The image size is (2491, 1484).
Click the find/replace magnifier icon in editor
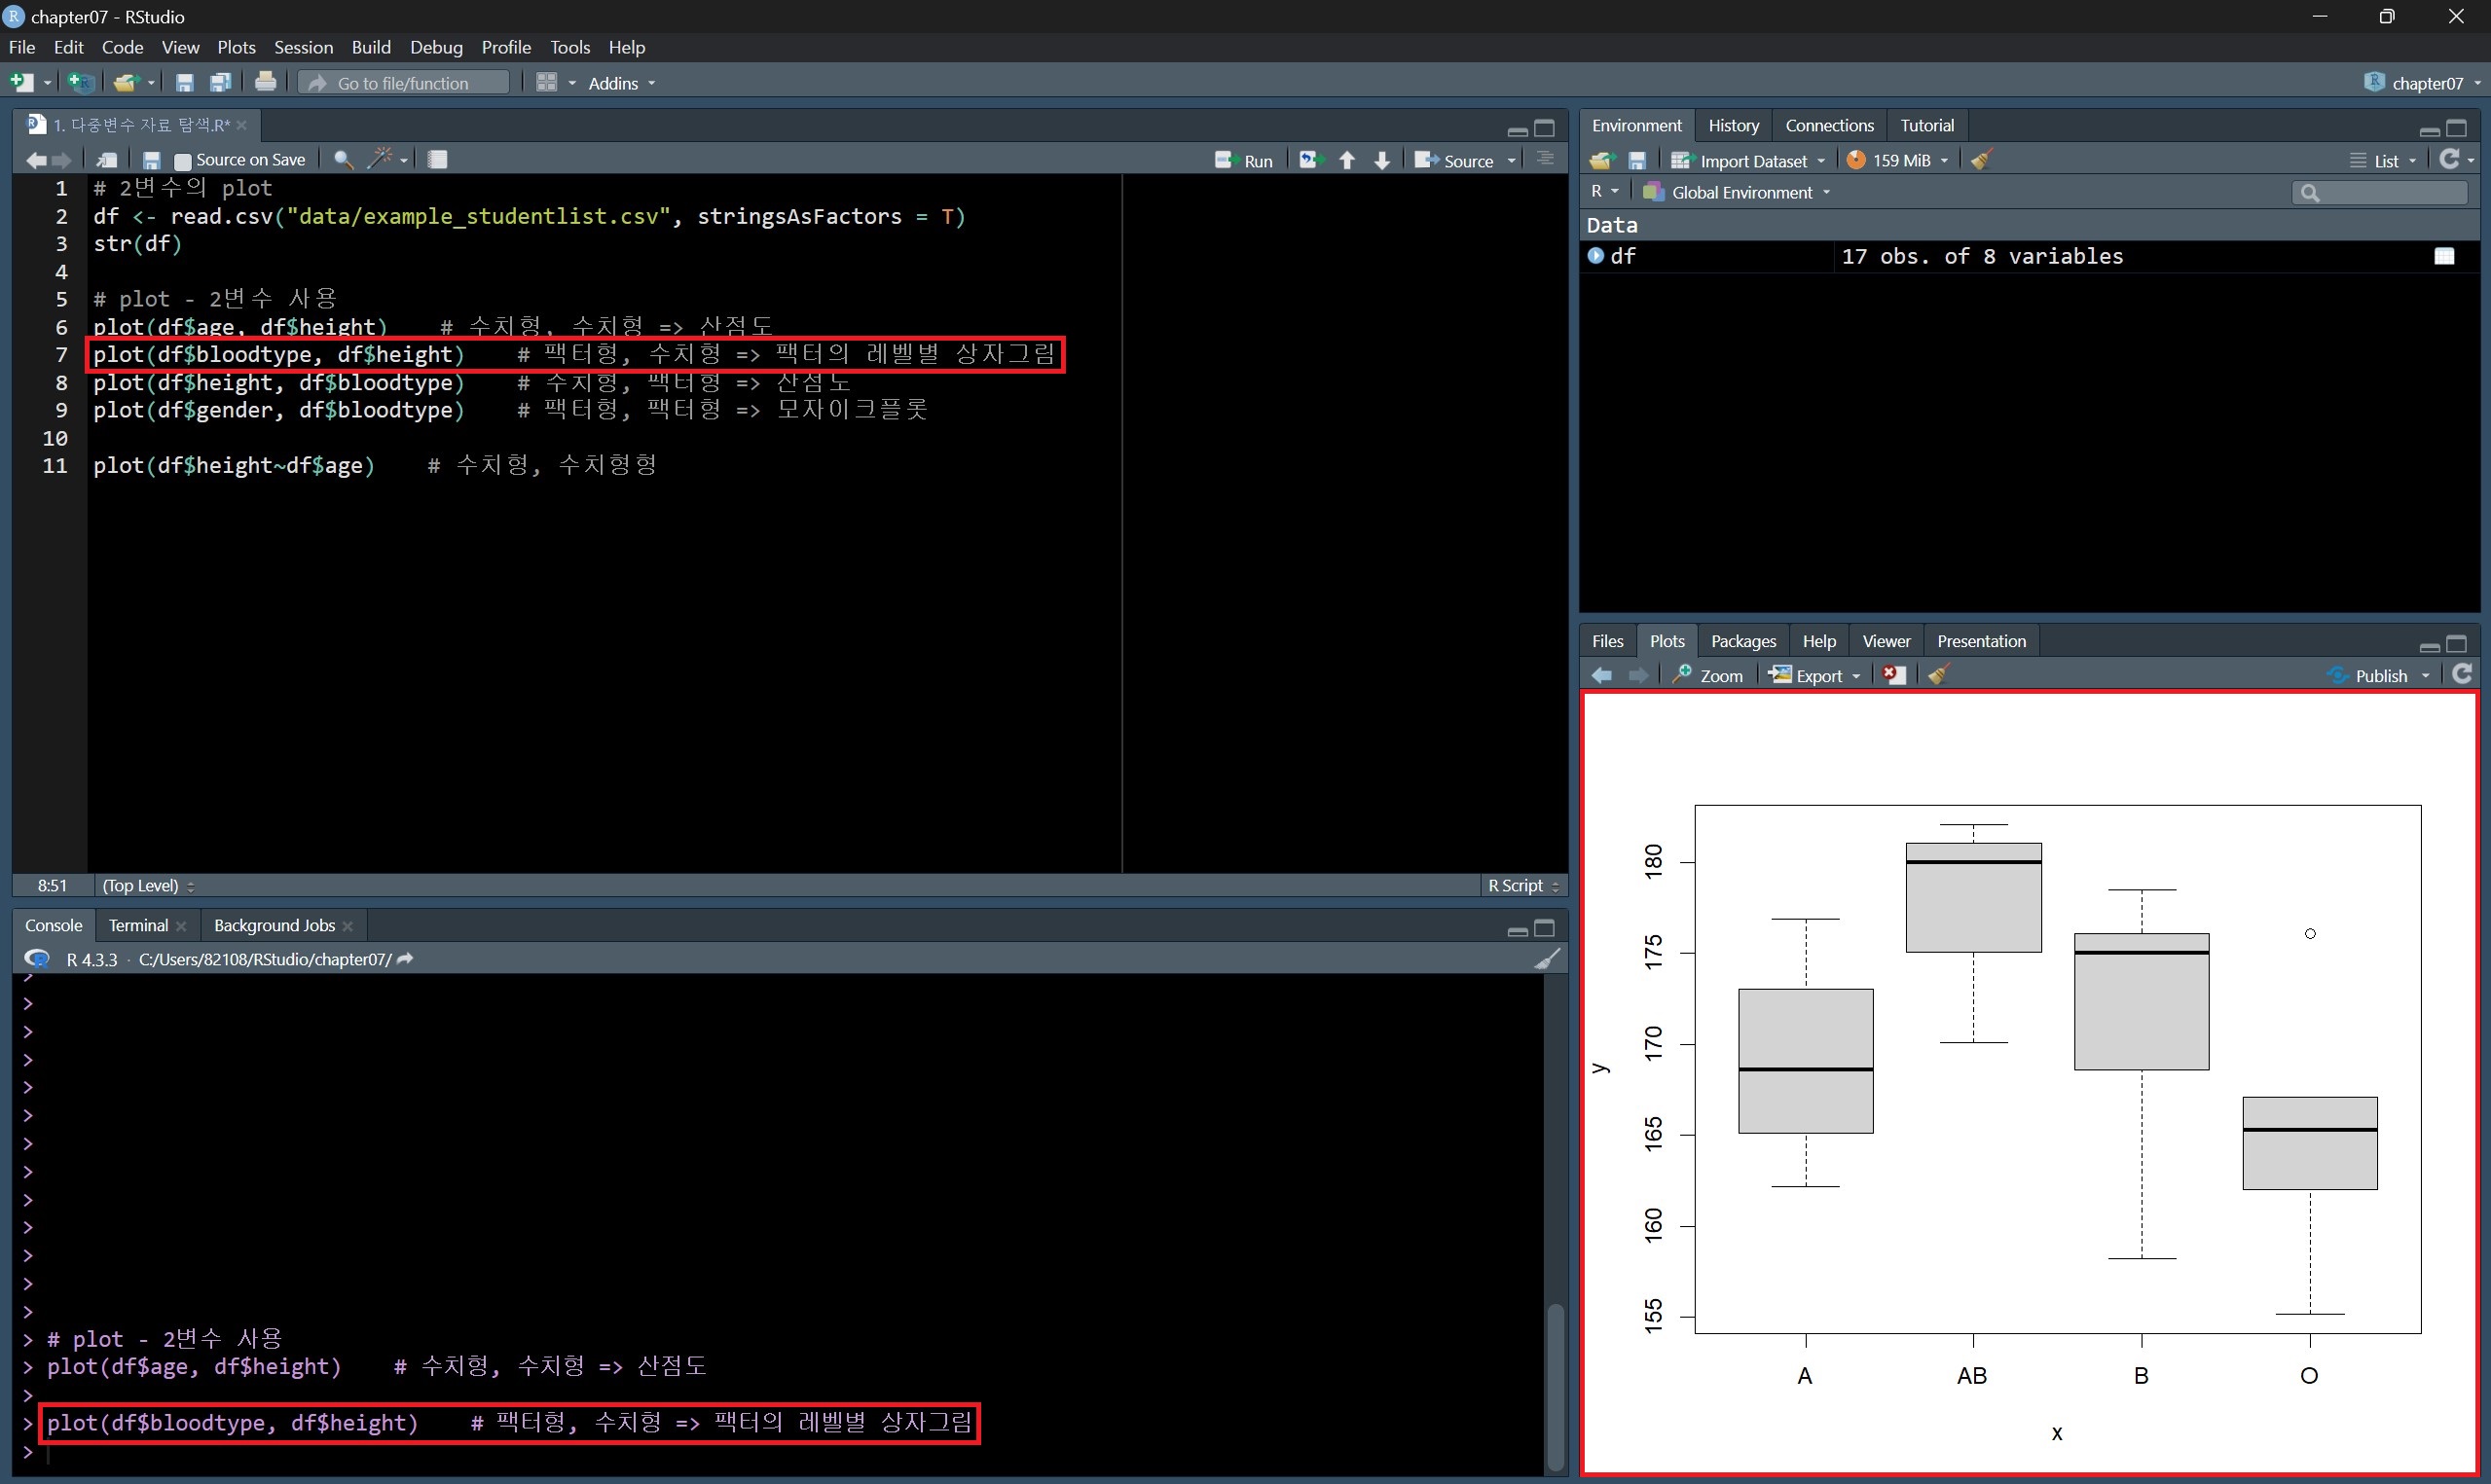(343, 160)
